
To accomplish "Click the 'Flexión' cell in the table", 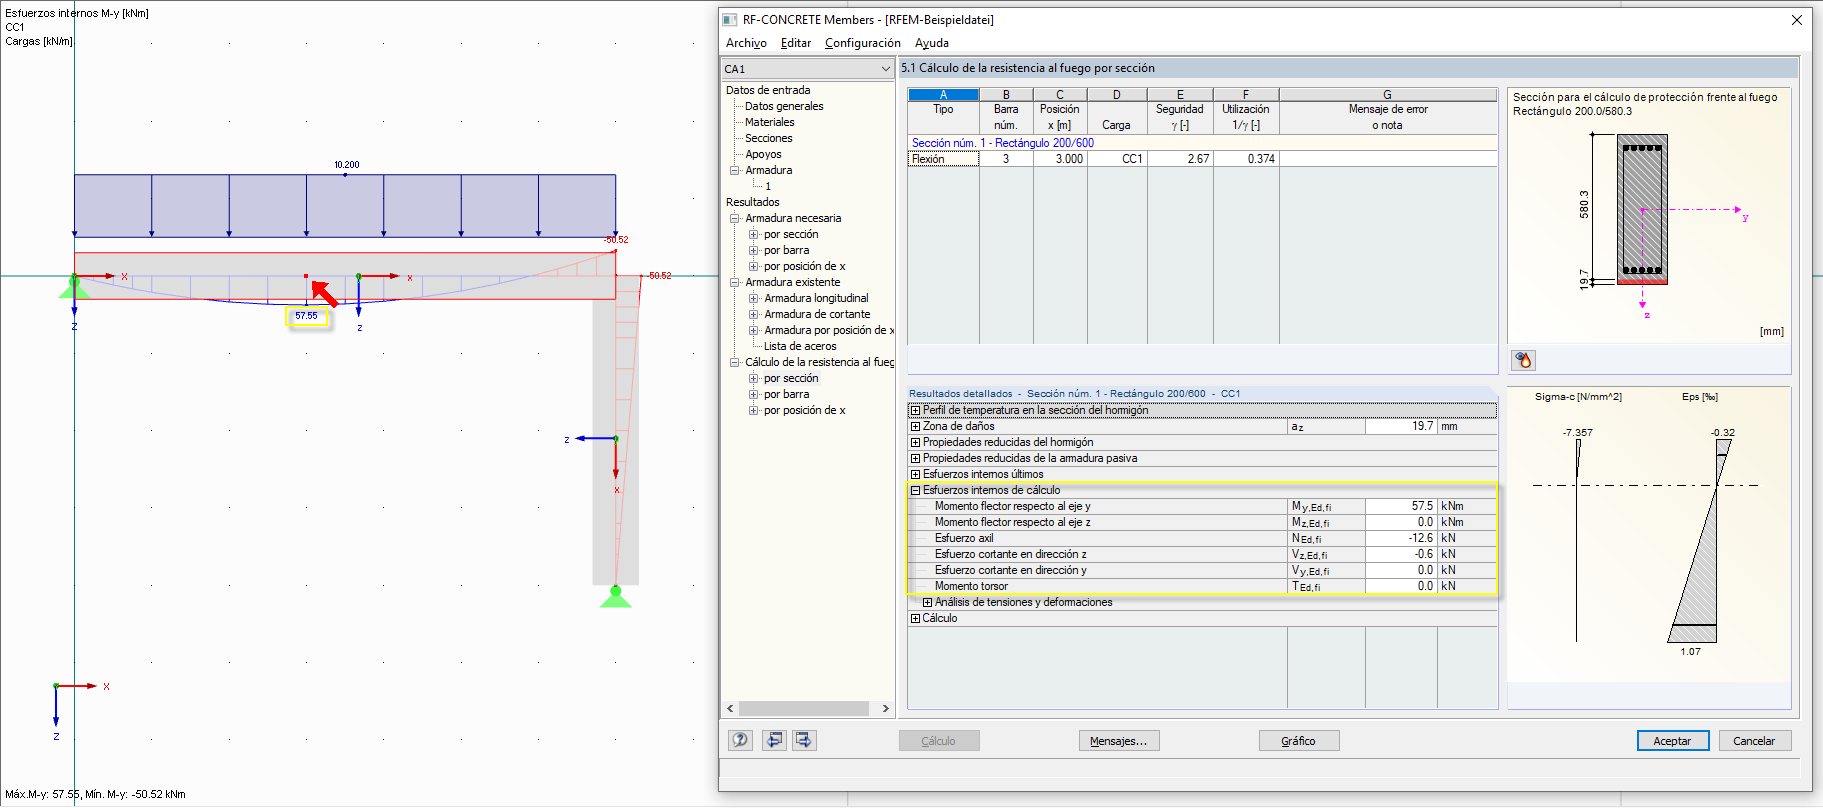I will click(943, 159).
